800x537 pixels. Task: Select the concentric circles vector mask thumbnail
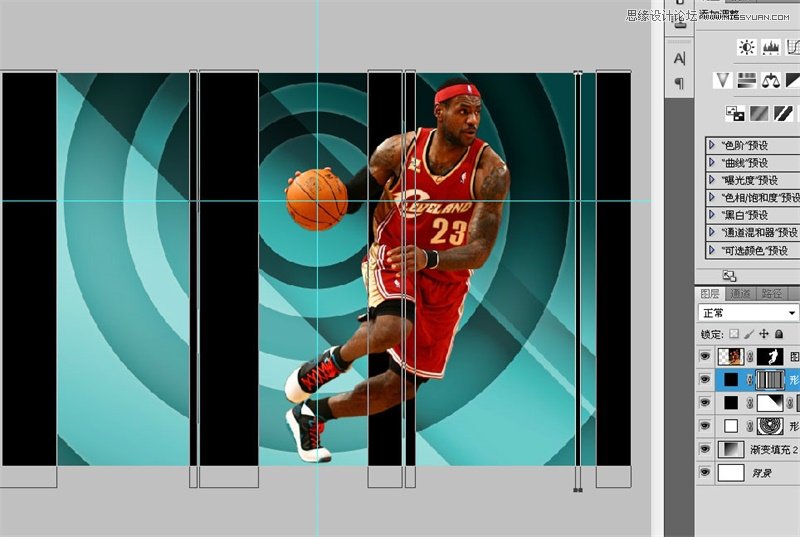pyautogui.click(x=770, y=426)
